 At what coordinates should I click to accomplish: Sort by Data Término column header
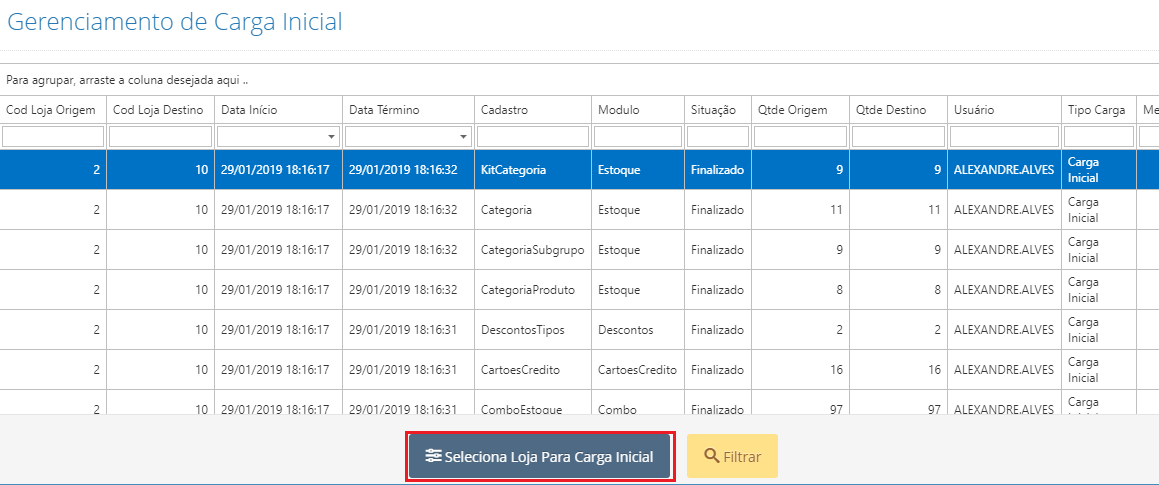coord(408,110)
